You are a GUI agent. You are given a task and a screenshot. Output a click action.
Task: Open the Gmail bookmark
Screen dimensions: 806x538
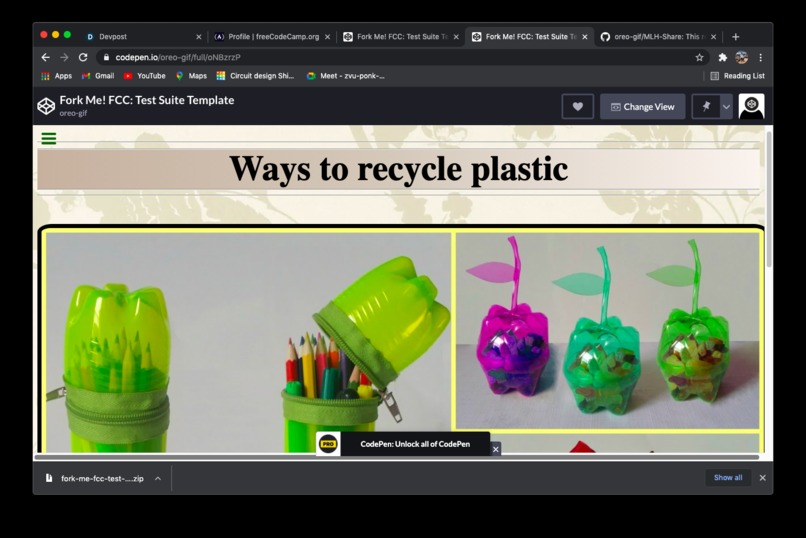tap(98, 76)
